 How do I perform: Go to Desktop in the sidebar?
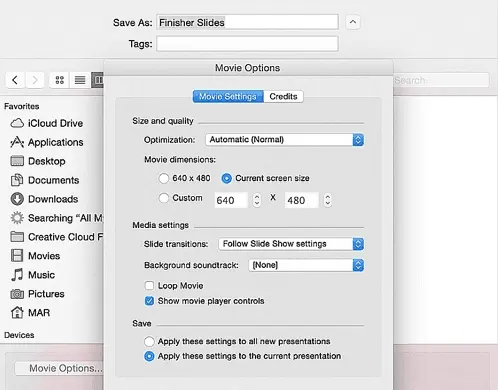38,161
